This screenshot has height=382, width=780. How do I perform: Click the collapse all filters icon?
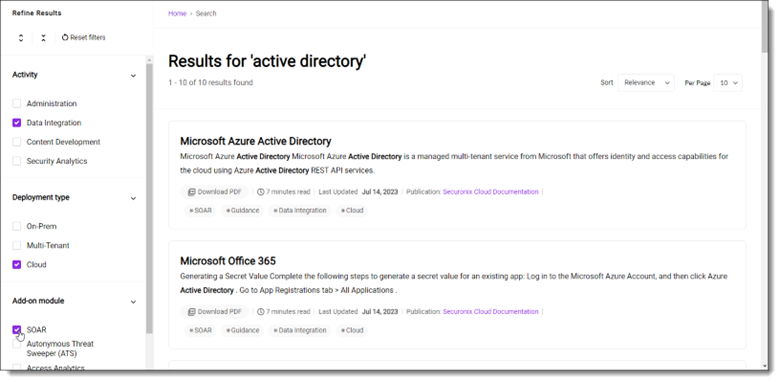pos(43,38)
